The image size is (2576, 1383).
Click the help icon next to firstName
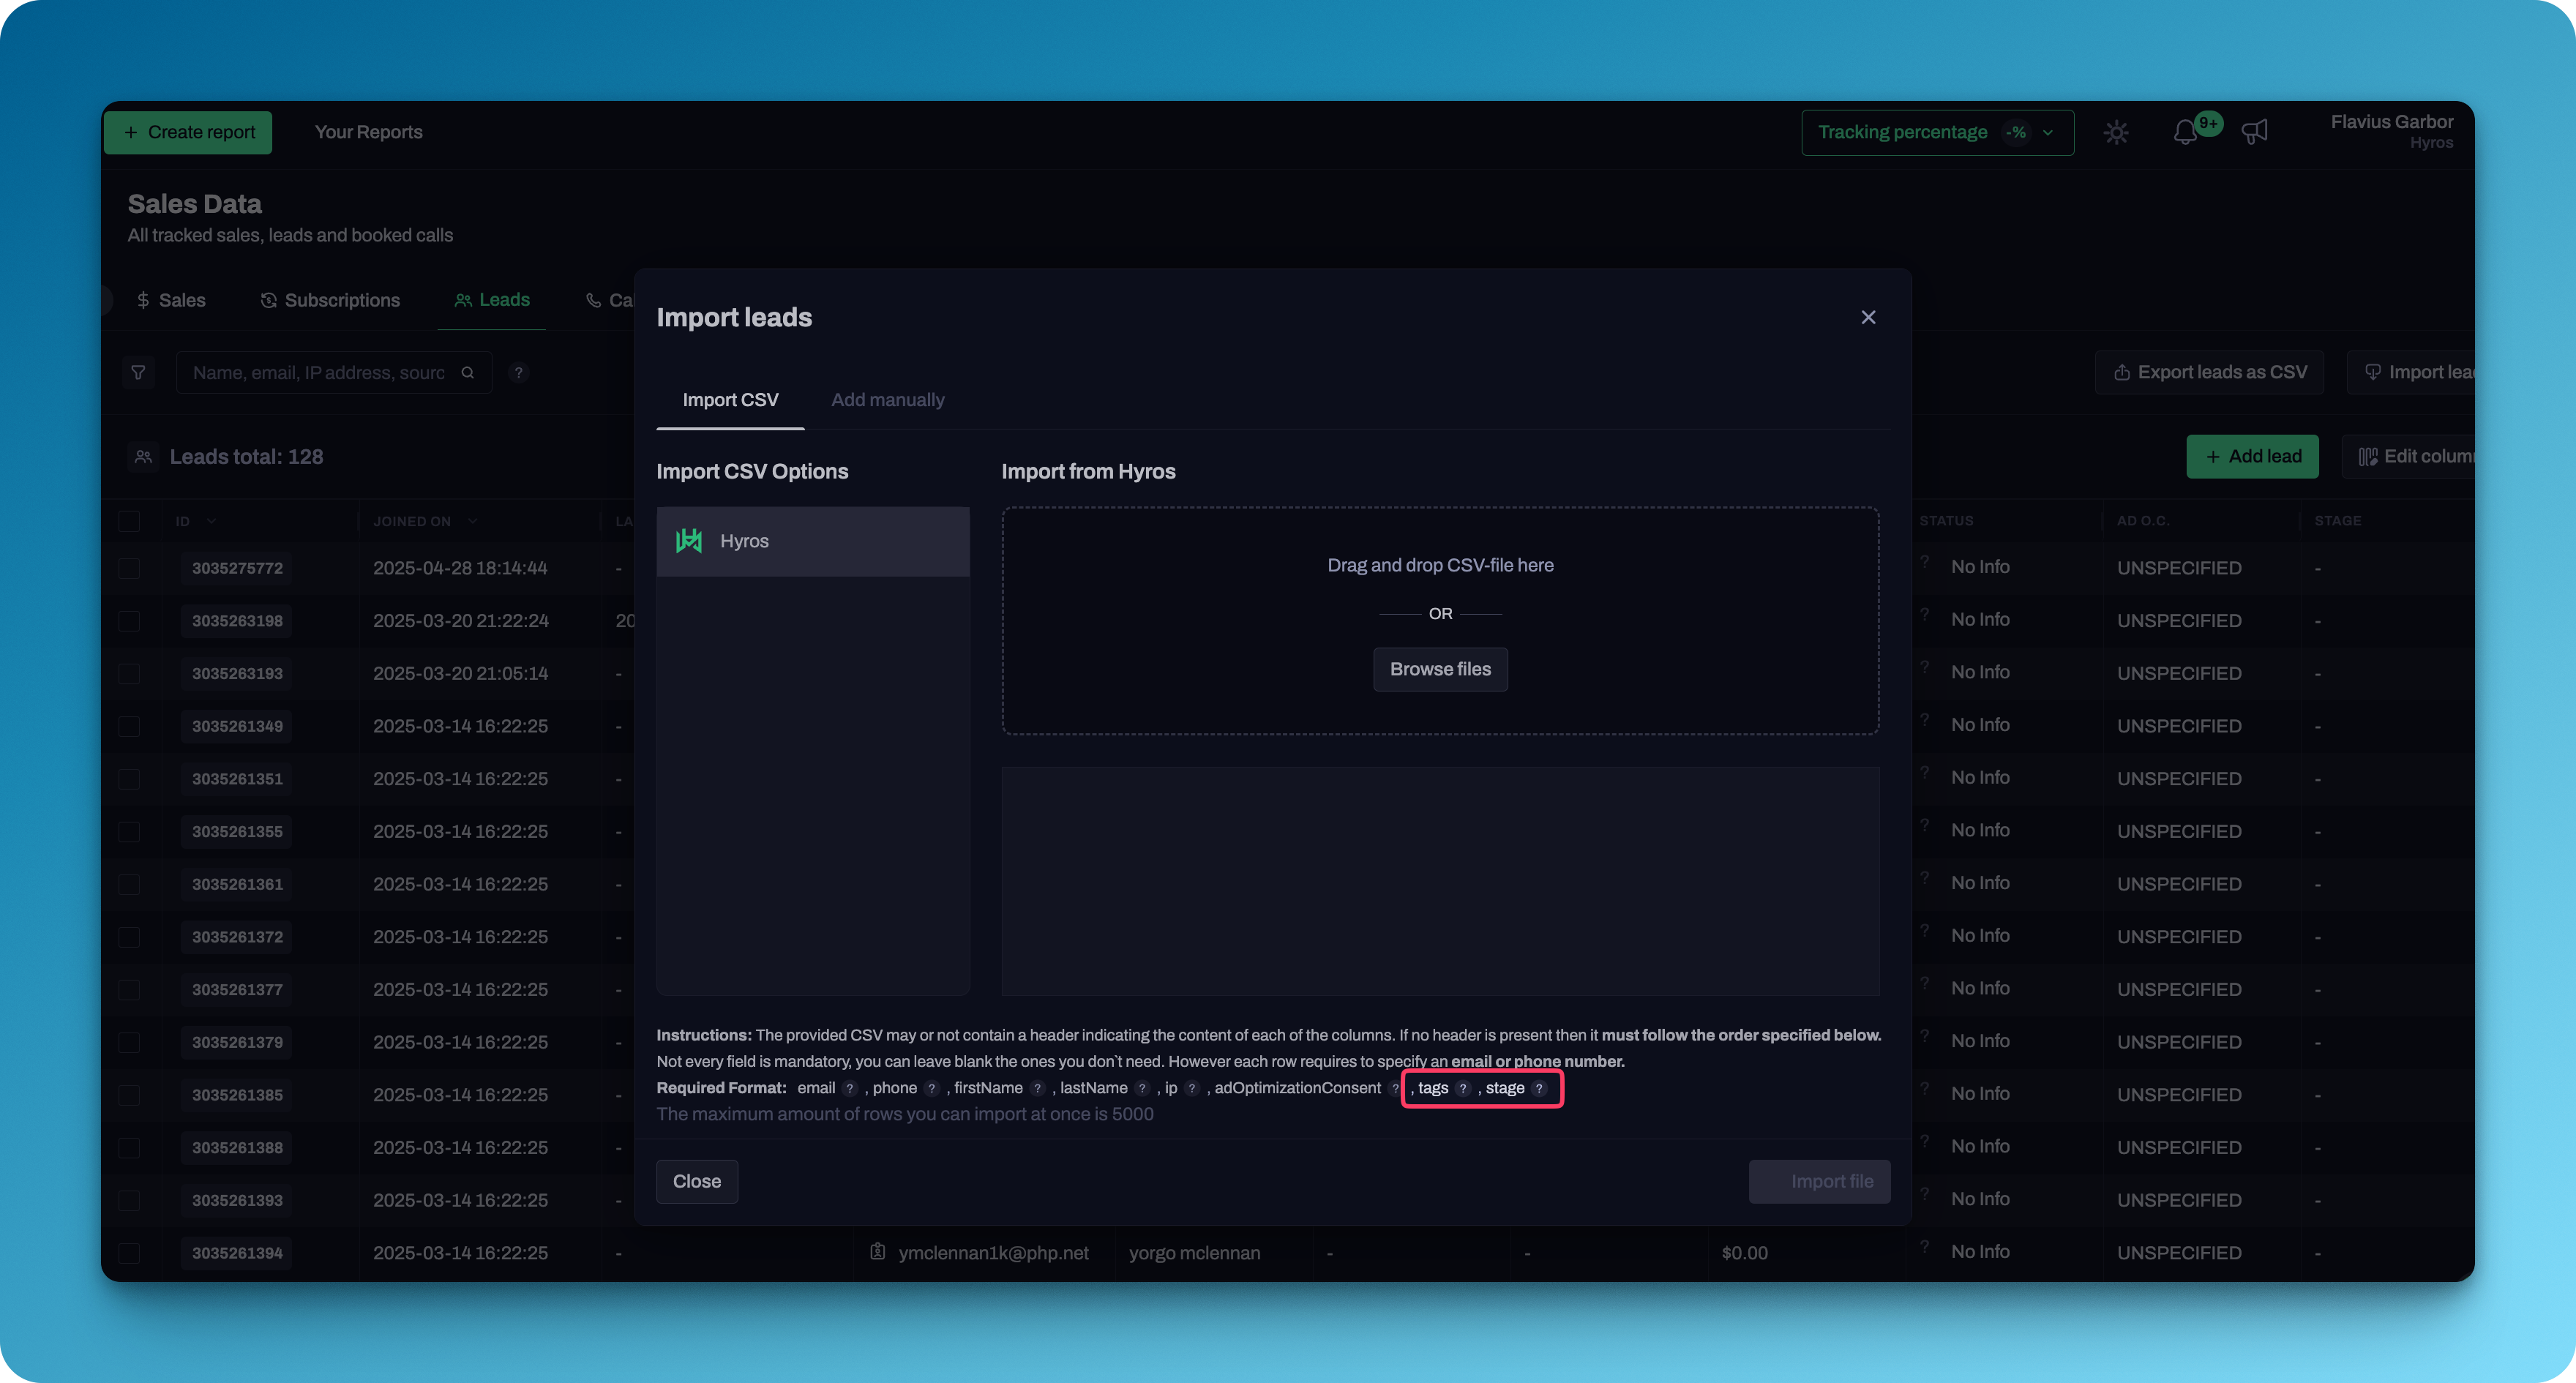coord(1038,1088)
